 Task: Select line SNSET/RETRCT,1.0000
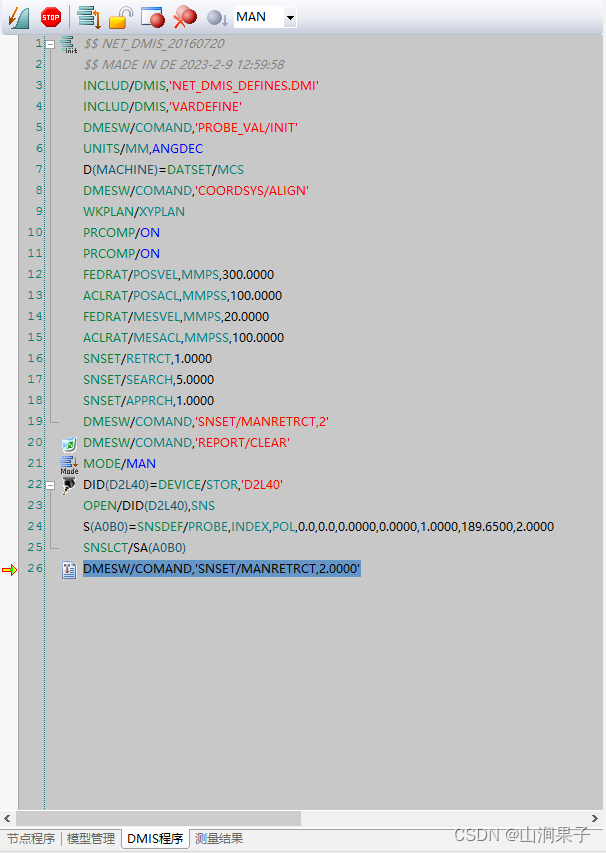pyautogui.click(x=147, y=359)
